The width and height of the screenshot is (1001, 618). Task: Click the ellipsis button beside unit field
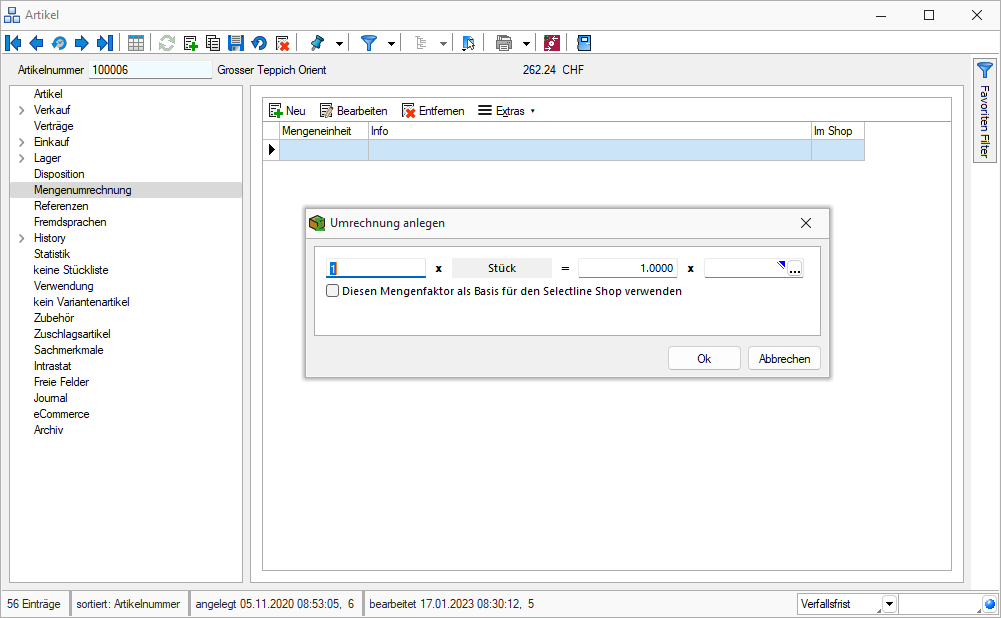pyautogui.click(x=795, y=269)
